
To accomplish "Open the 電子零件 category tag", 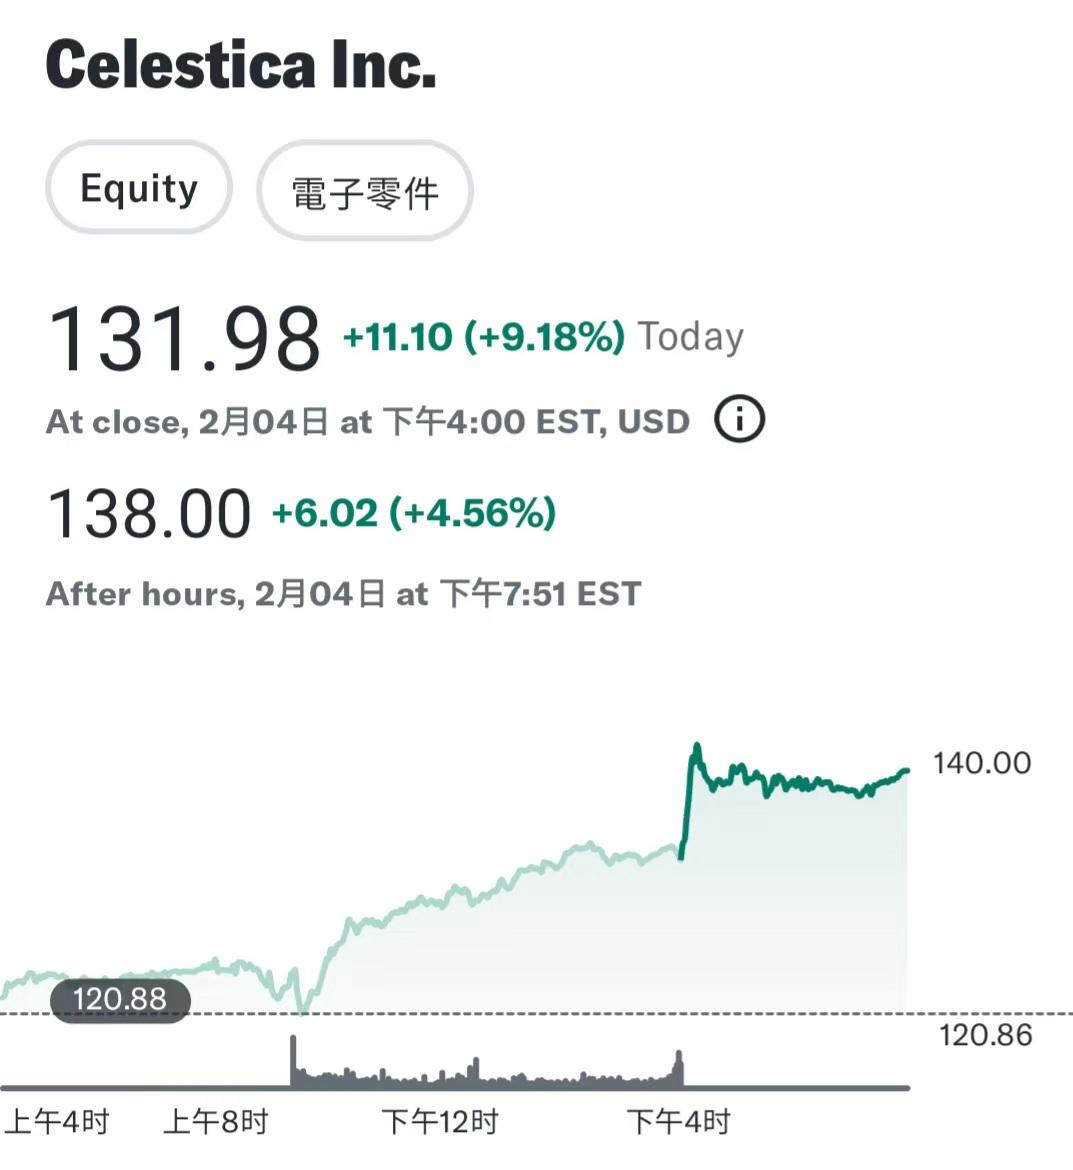I will (365, 191).
